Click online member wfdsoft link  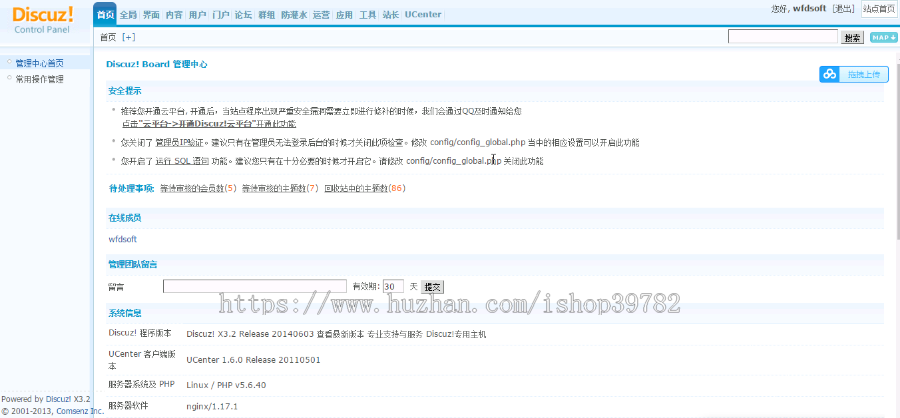point(122,239)
